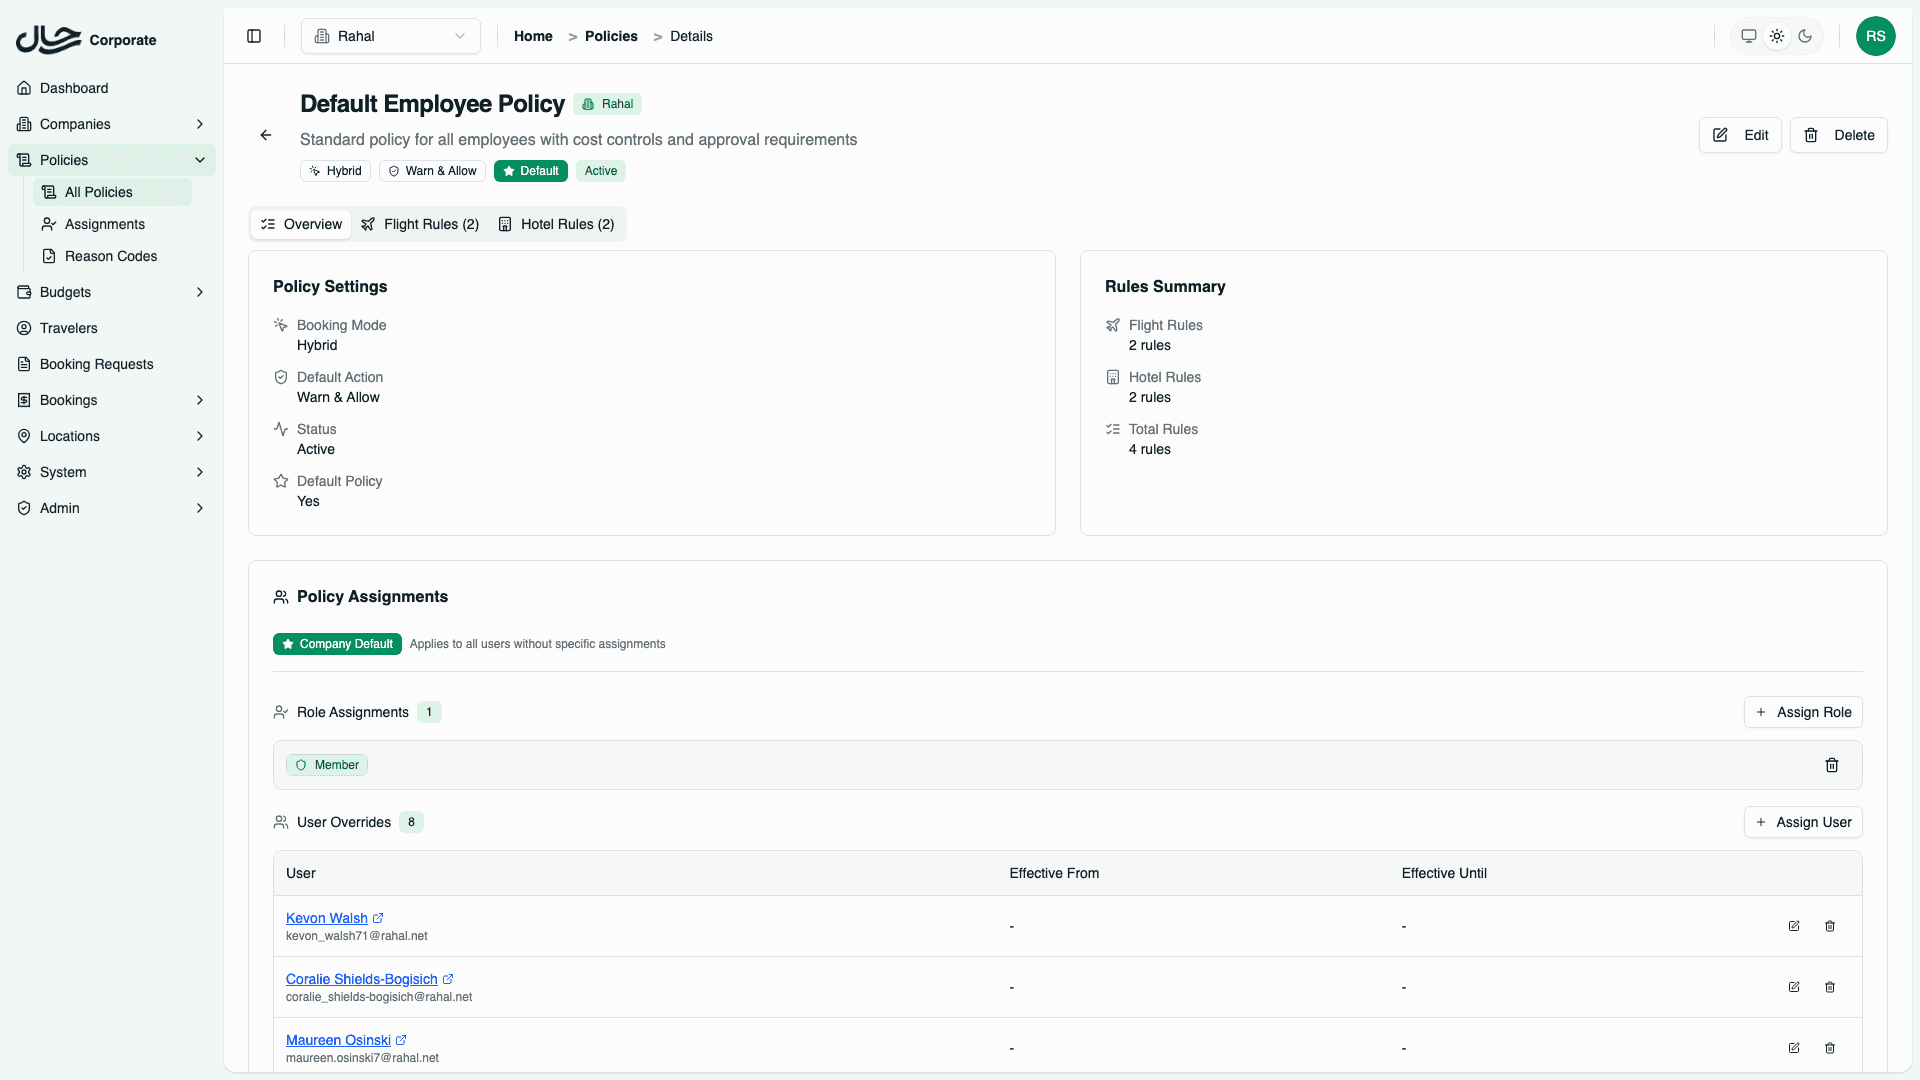This screenshot has height=1080, width=1920.
Task: Toggle the sidebar collapse icon
Action: [x=253, y=36]
